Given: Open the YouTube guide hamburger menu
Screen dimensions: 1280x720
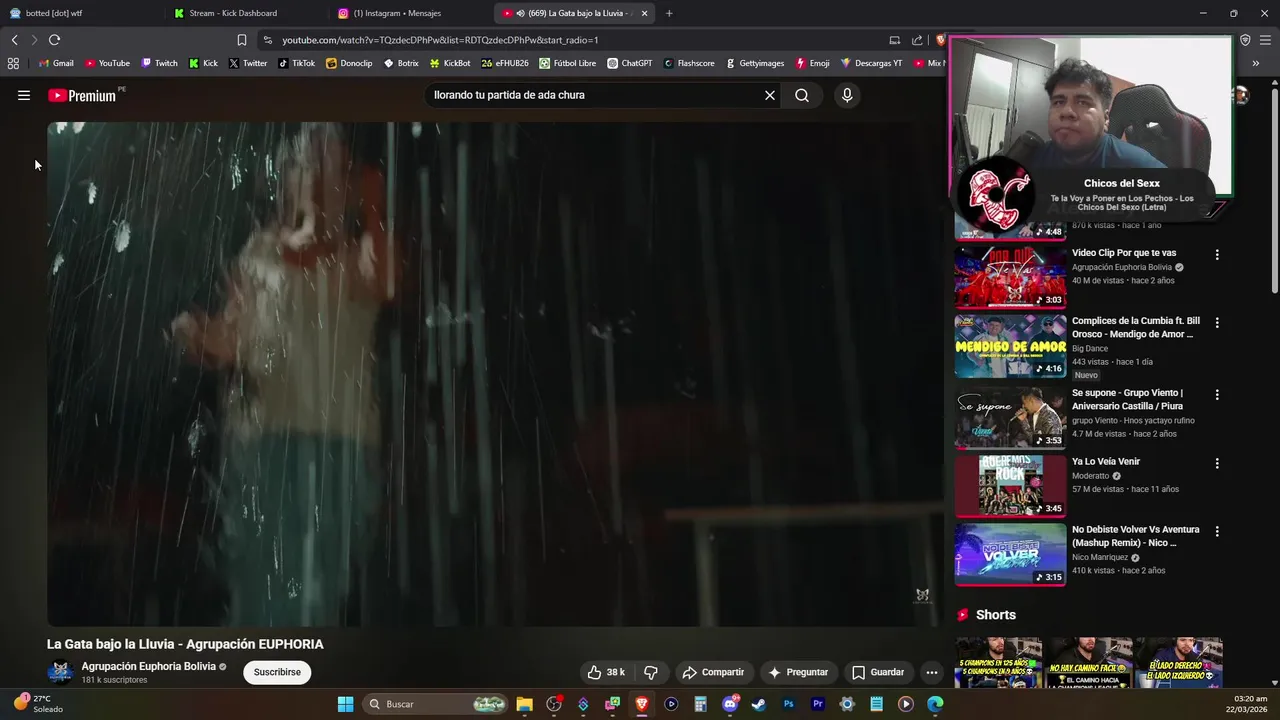Looking at the screenshot, I should (x=24, y=95).
